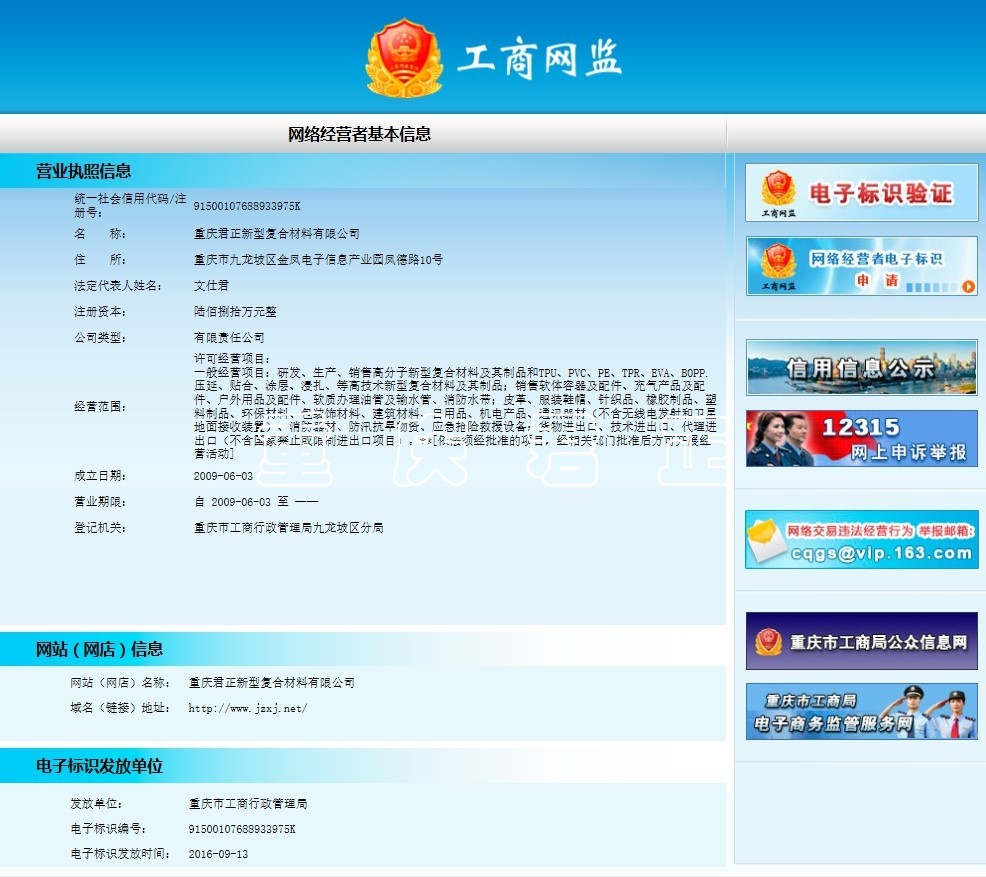The height and width of the screenshot is (877, 986).
Task: Open the http://www.jzxj.net/ website link
Action: [x=247, y=709]
